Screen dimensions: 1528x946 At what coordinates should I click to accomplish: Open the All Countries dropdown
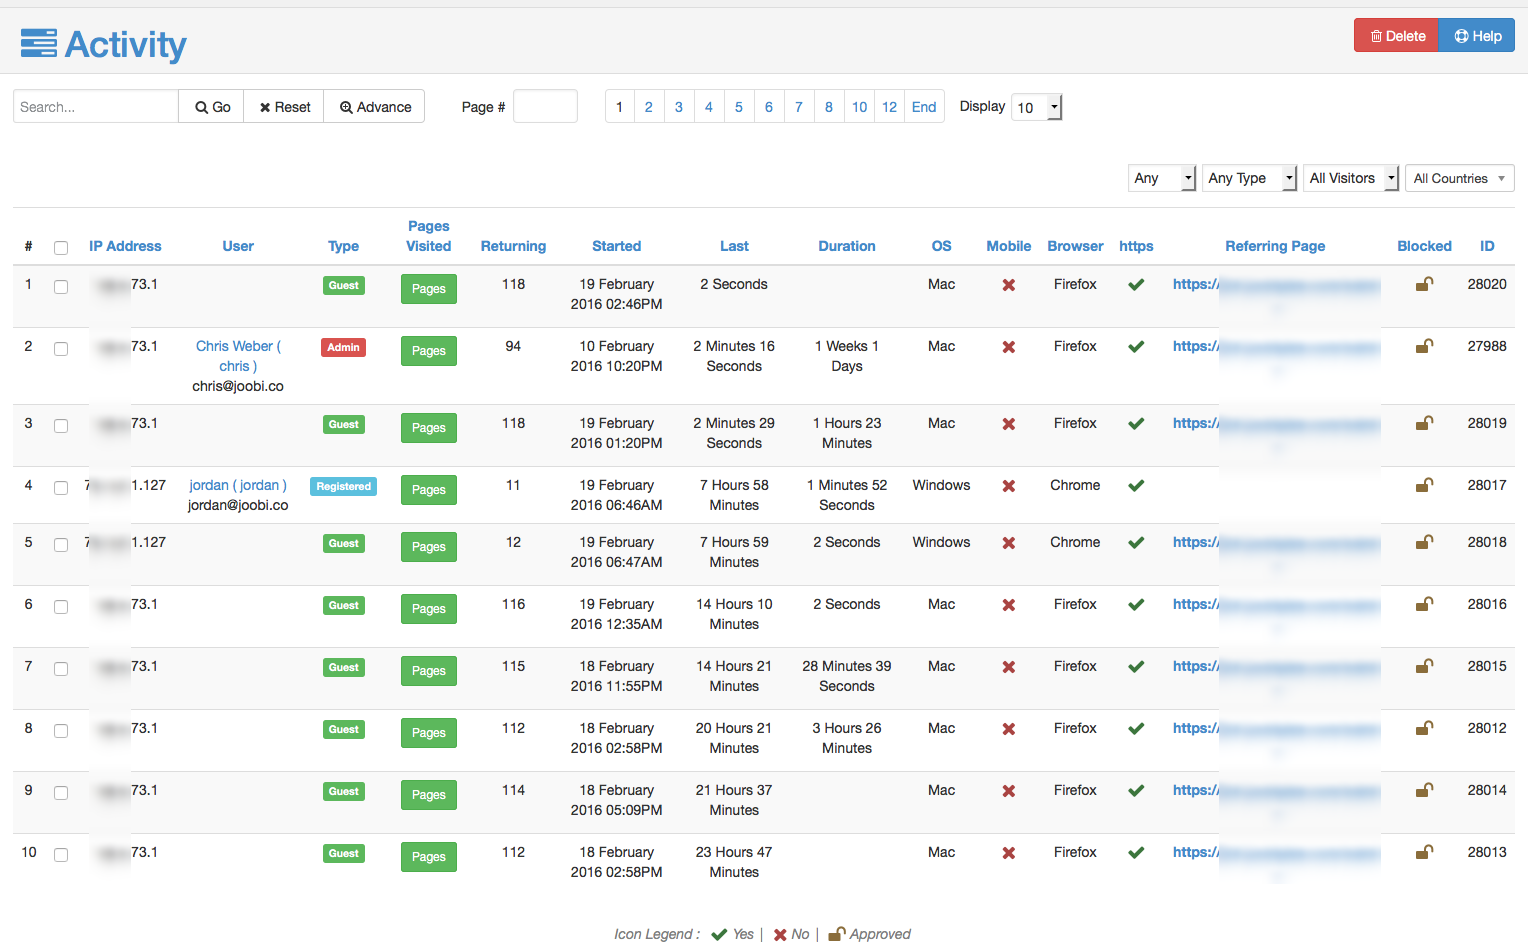1460,178
